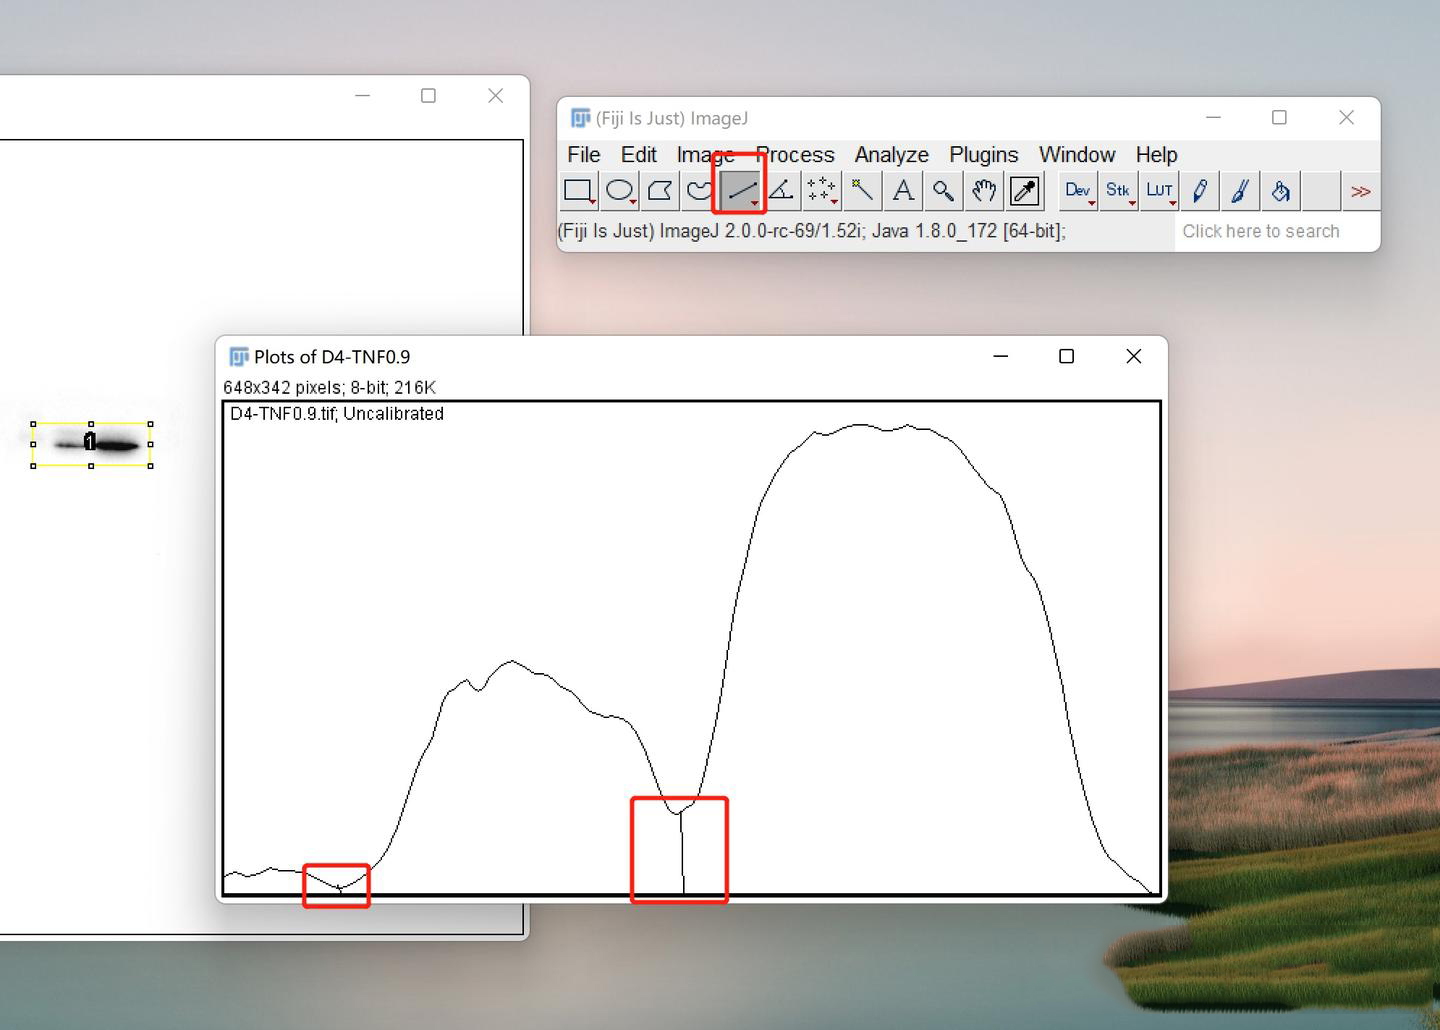Select the Hand scrolling tool
Viewport: 1440px width, 1030px height.
[x=984, y=191]
